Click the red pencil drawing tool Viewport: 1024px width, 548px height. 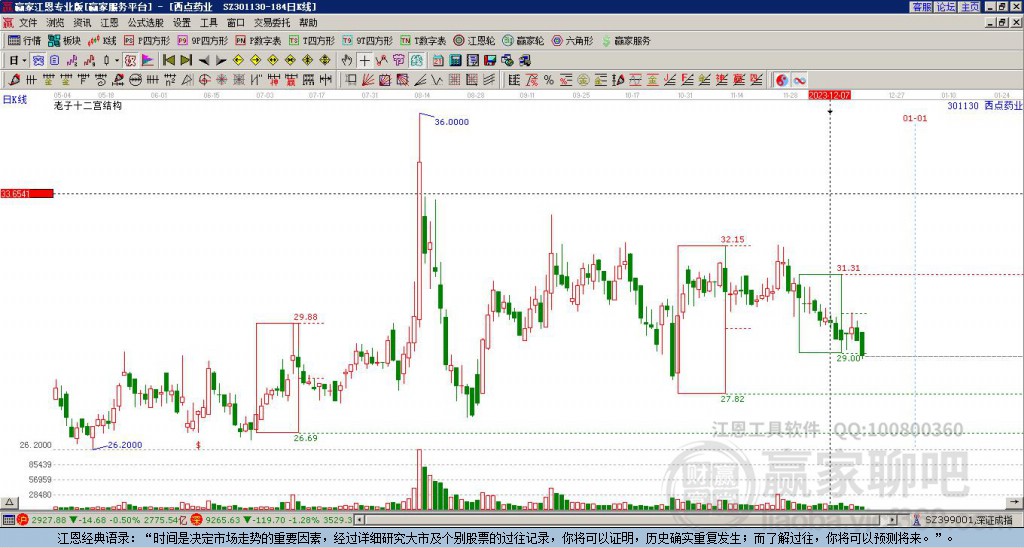(14, 80)
